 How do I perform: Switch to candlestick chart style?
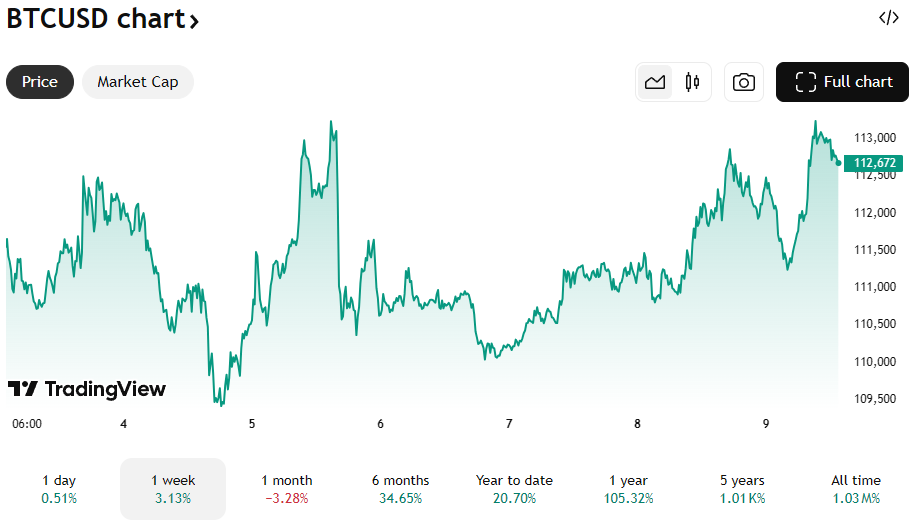click(692, 82)
